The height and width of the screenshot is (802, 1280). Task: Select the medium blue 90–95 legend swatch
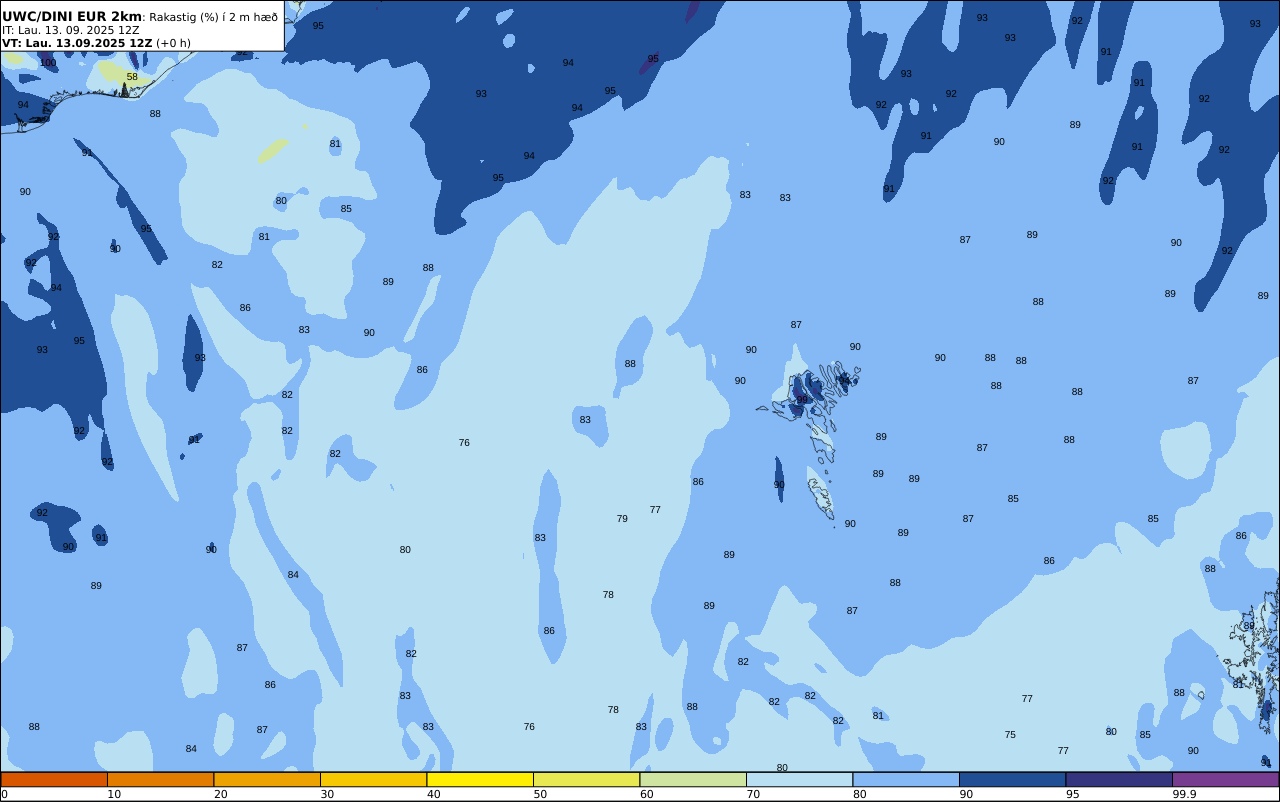pos(1012,779)
